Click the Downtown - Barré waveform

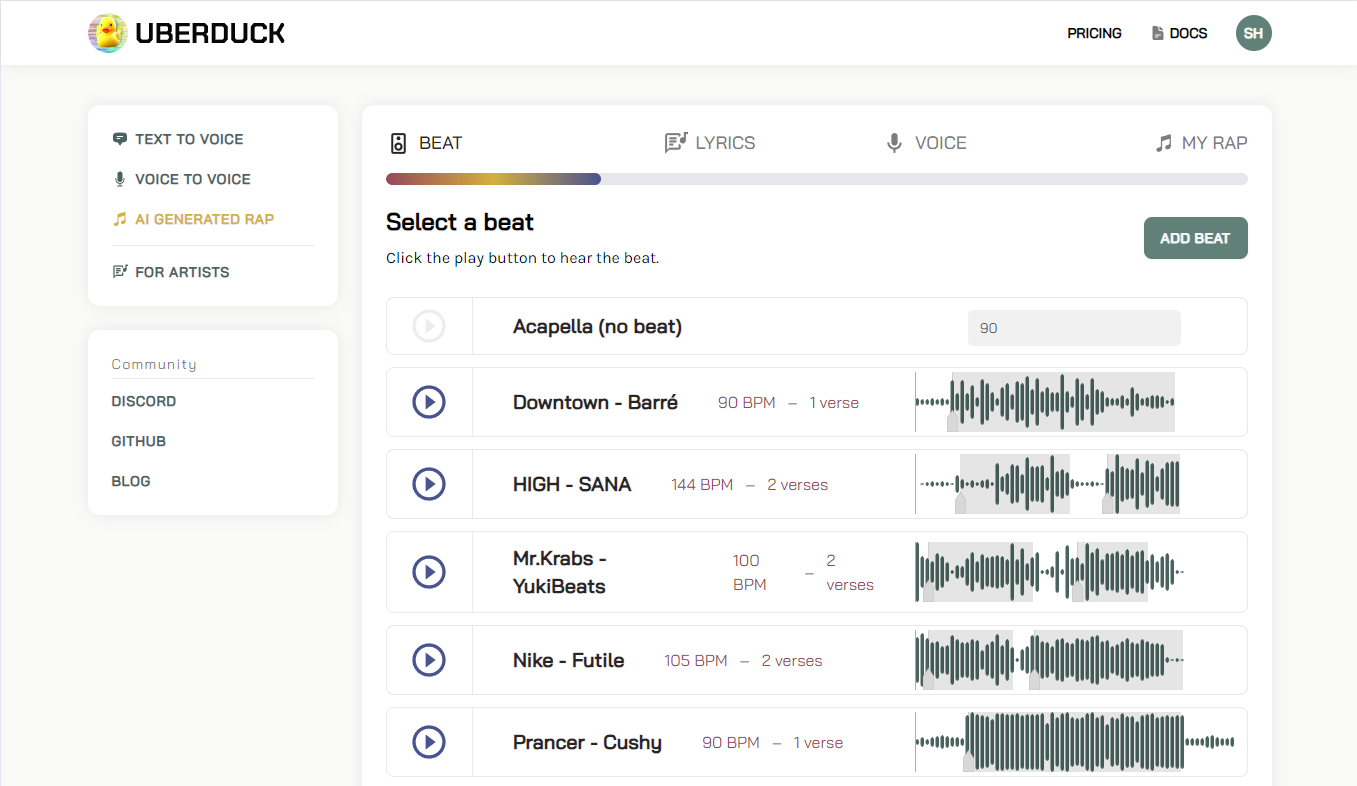pos(1045,402)
